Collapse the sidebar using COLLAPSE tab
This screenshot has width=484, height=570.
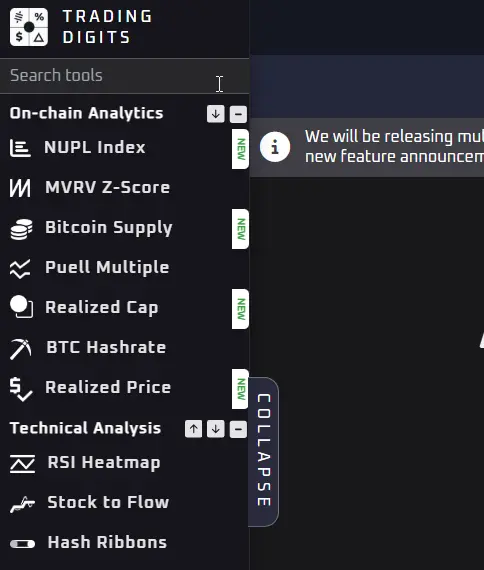(x=264, y=451)
